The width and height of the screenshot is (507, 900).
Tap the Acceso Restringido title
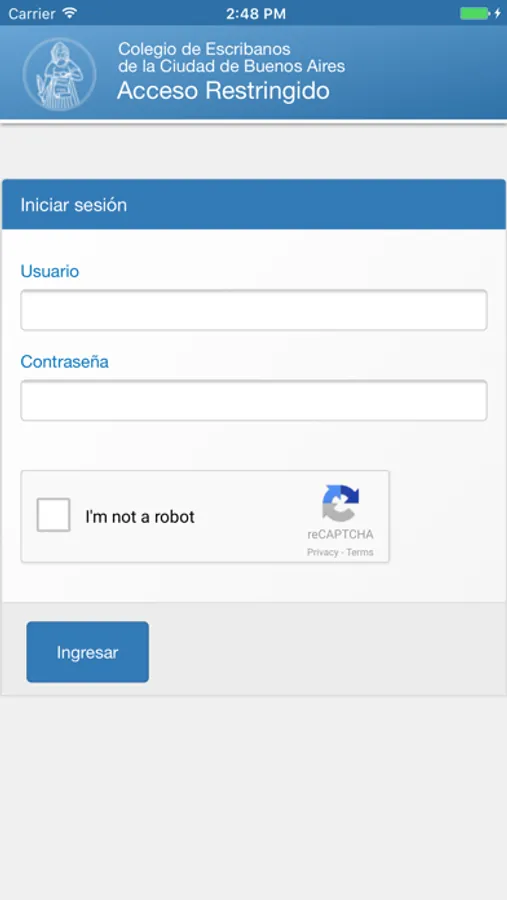(223, 91)
